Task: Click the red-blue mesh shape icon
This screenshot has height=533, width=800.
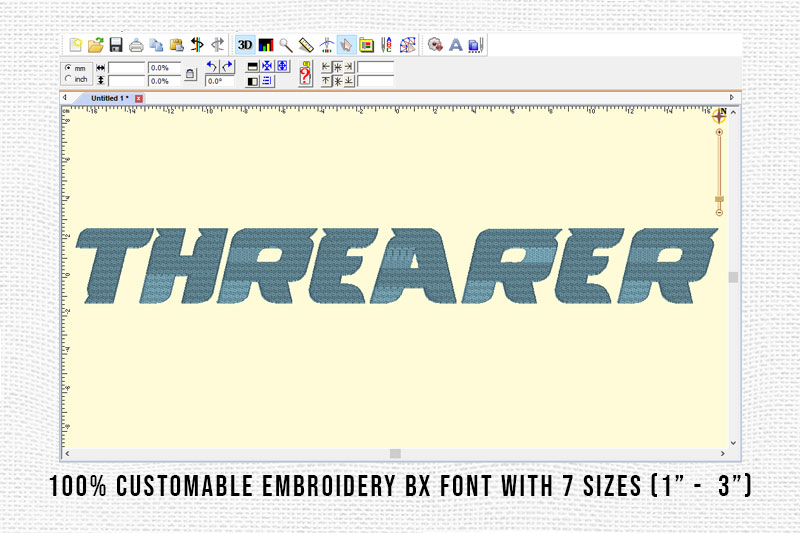Action: pyautogui.click(x=407, y=45)
